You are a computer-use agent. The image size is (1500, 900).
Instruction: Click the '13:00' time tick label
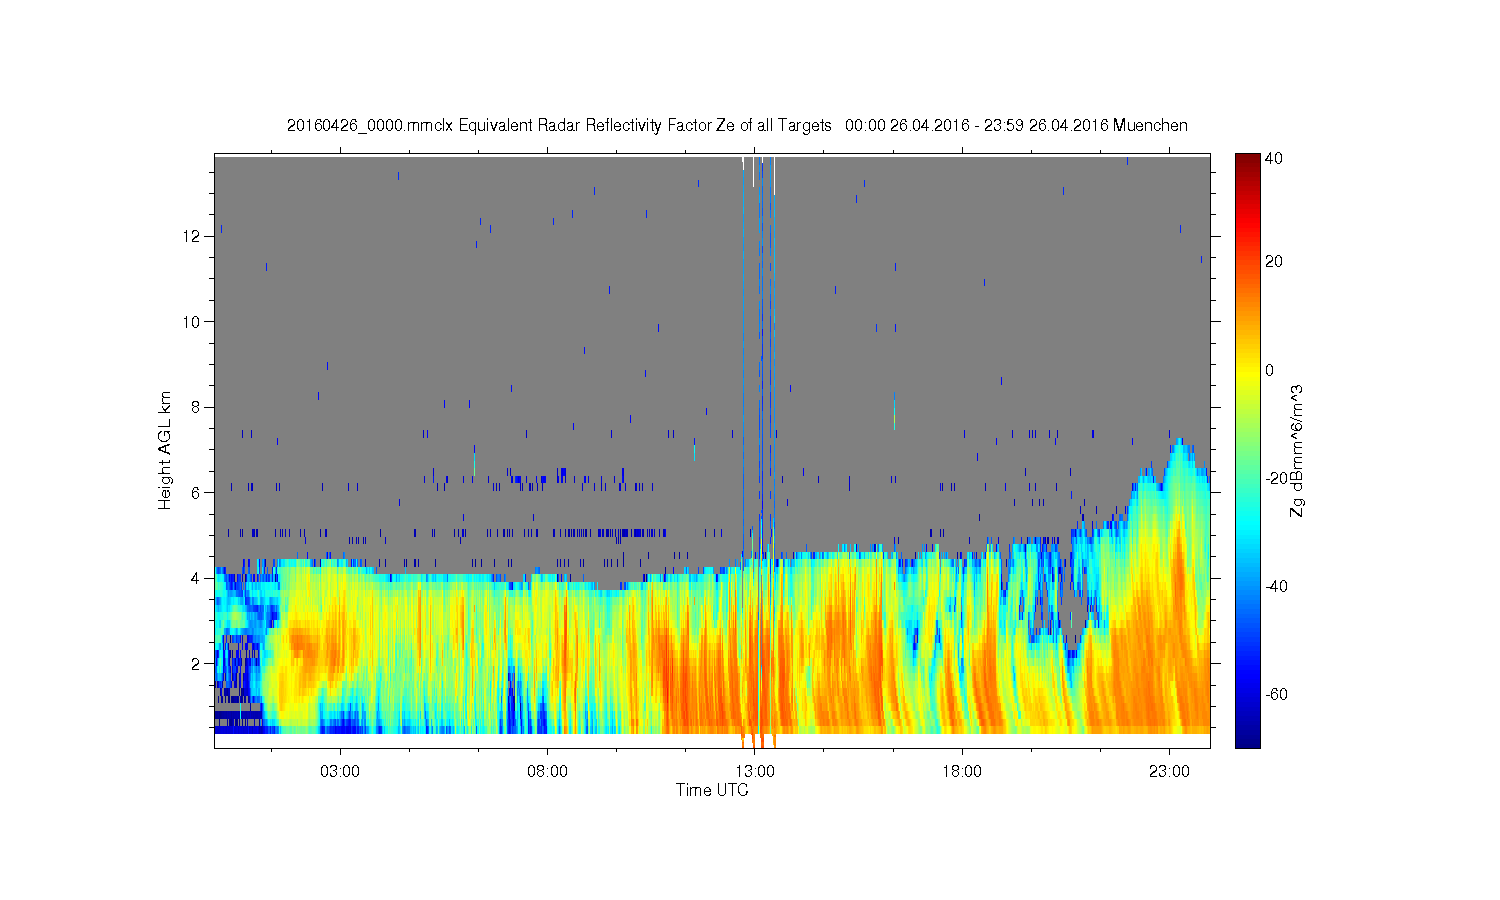coord(755,772)
